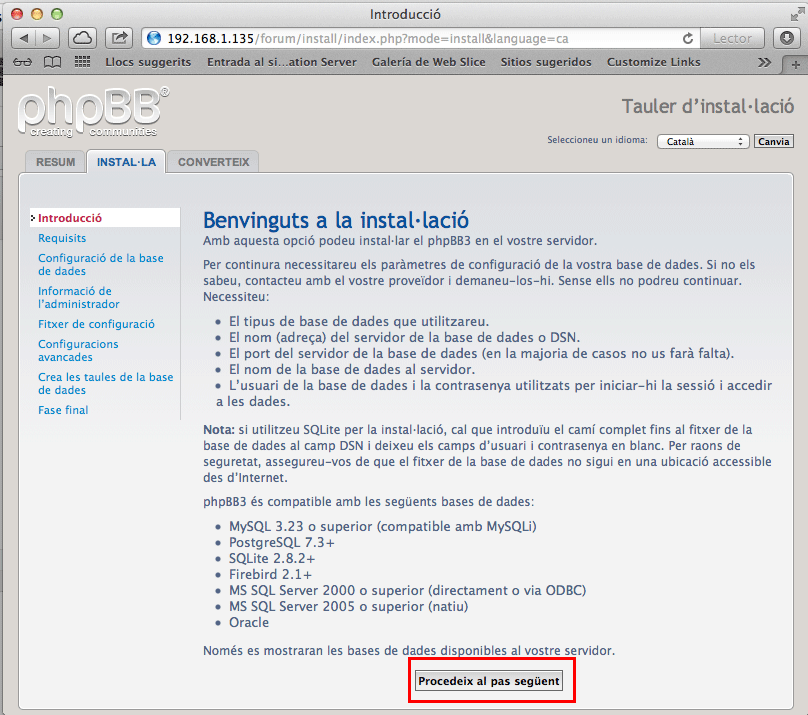Image resolution: width=808 pixels, height=715 pixels.
Task: Open Crea les taules de la base de dades
Action: (106, 383)
